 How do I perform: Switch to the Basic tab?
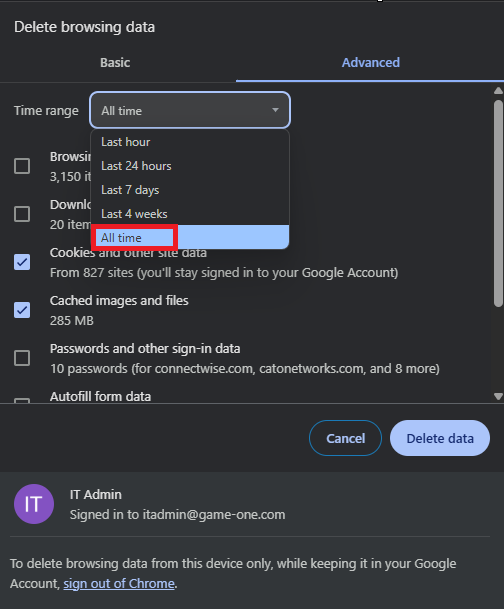[115, 63]
